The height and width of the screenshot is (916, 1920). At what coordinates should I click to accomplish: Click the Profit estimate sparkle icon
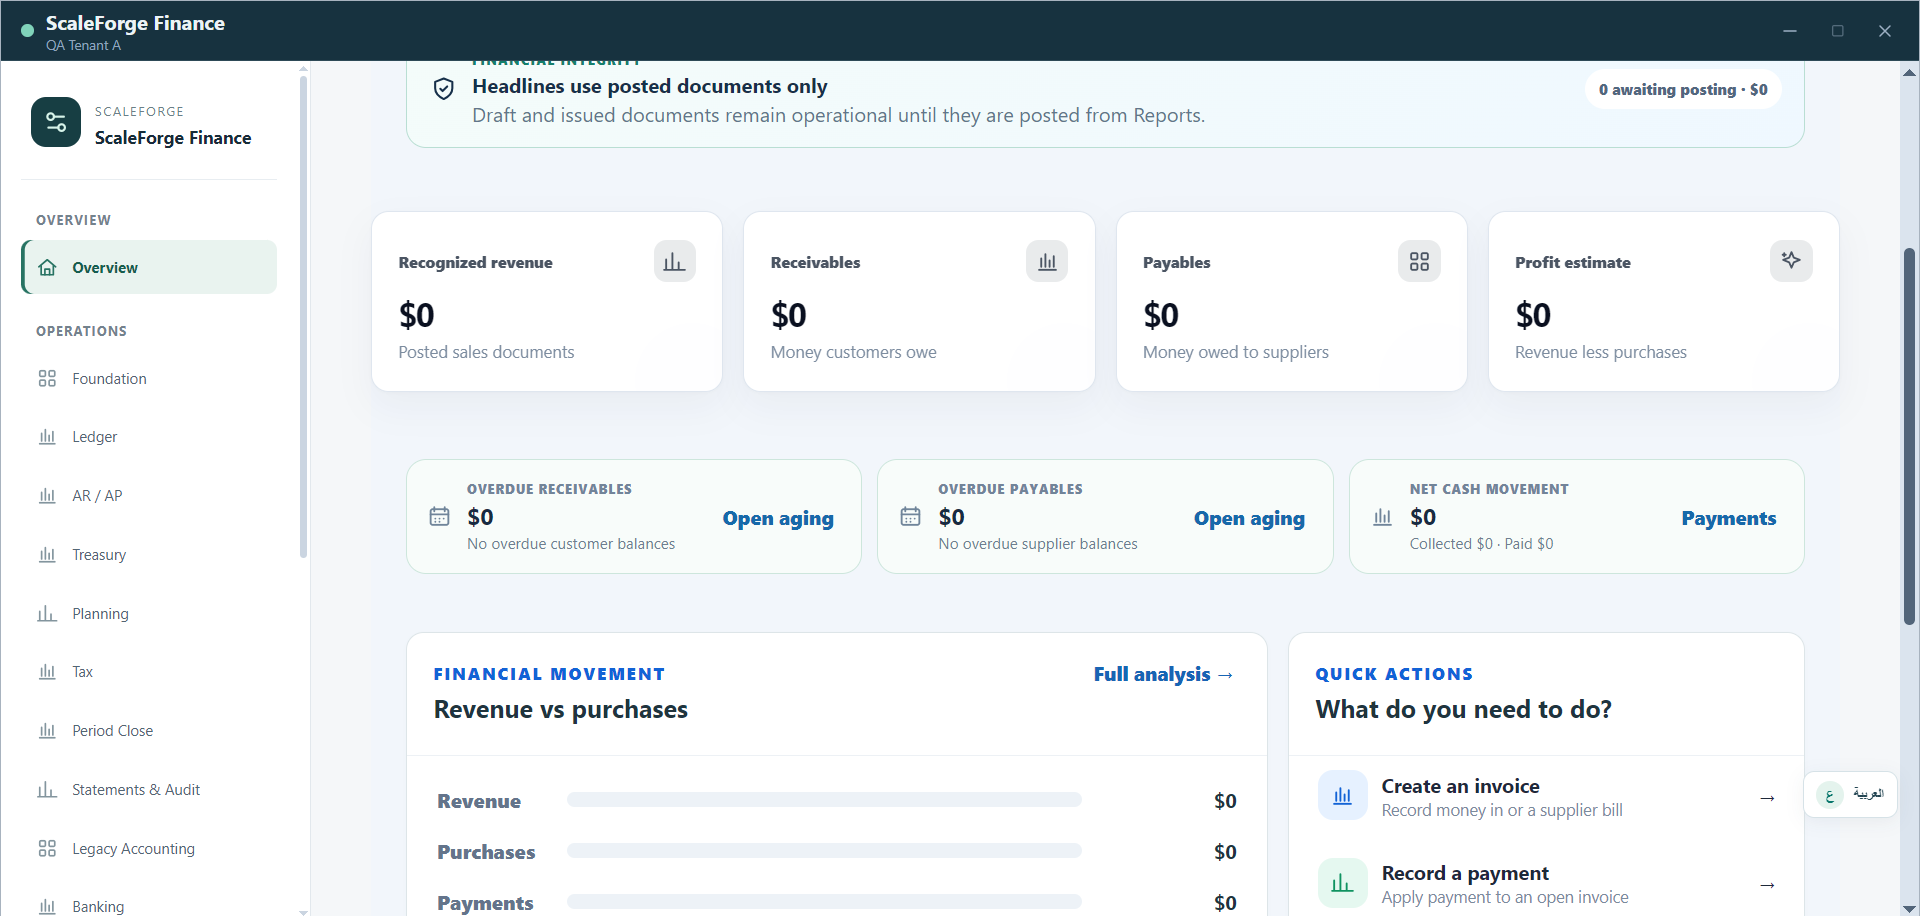tap(1791, 261)
